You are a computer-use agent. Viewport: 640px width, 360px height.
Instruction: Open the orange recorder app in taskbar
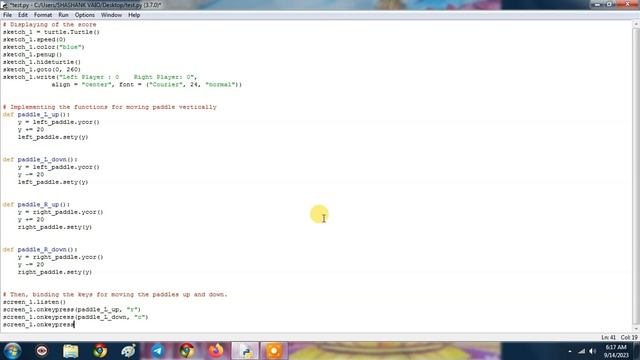274,351
